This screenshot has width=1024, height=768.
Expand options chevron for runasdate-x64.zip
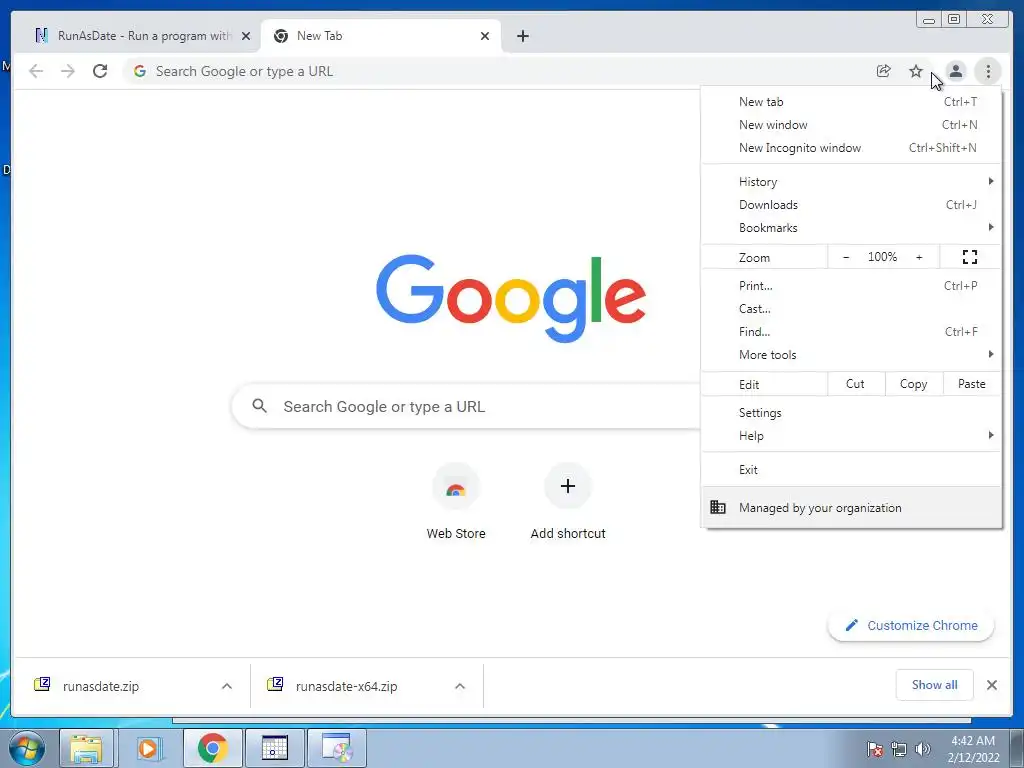[460, 686]
